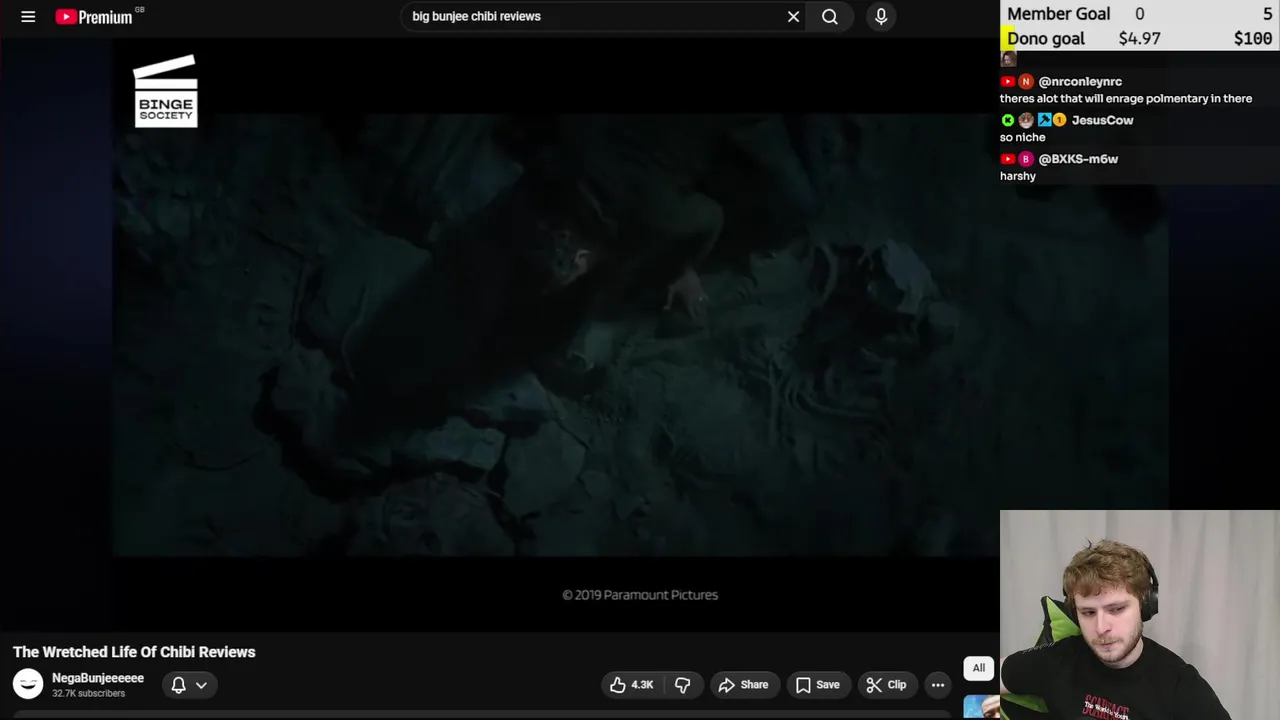
Task: Like the video with 4.3K likes
Action: coord(631,685)
